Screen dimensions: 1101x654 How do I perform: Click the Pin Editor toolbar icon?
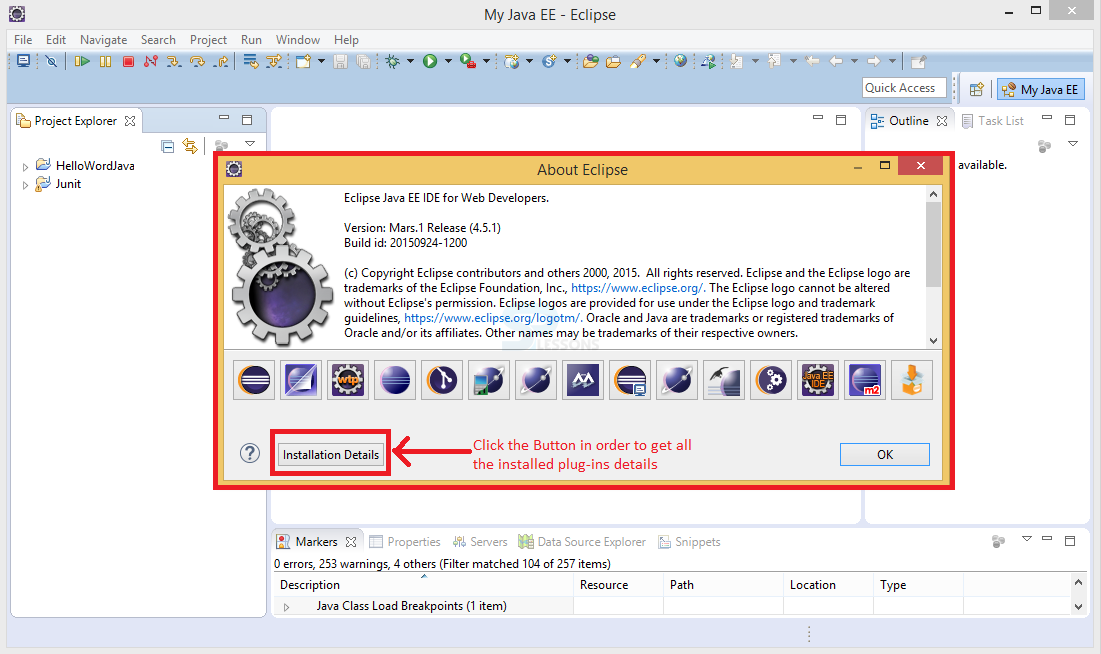tap(918, 61)
